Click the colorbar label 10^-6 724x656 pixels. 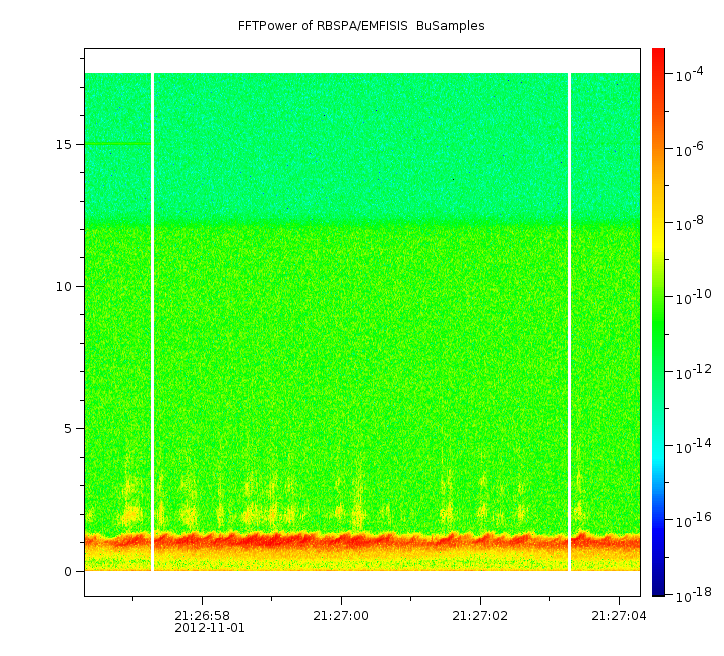point(690,149)
